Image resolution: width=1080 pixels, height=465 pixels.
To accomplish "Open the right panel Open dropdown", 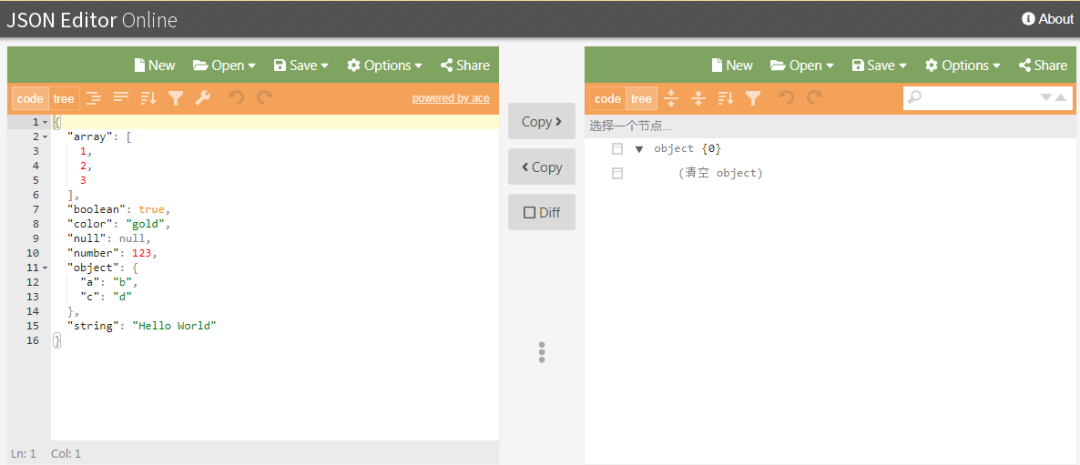I will pyautogui.click(x=802, y=65).
